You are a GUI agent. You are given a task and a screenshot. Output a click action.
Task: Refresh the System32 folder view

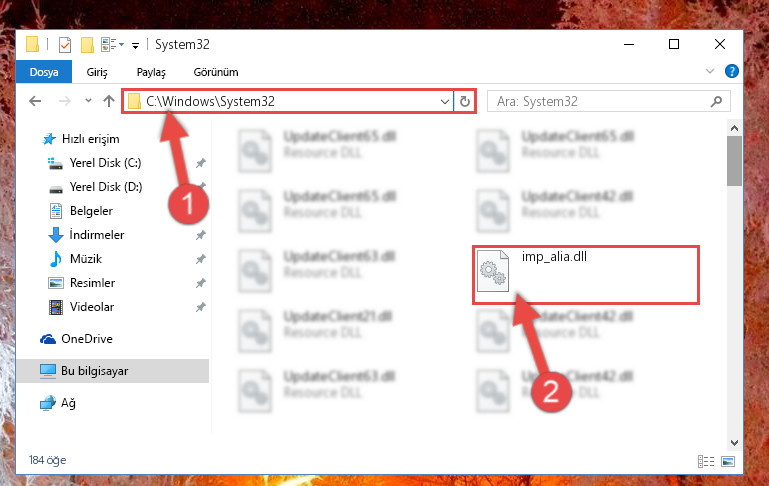[x=464, y=102]
